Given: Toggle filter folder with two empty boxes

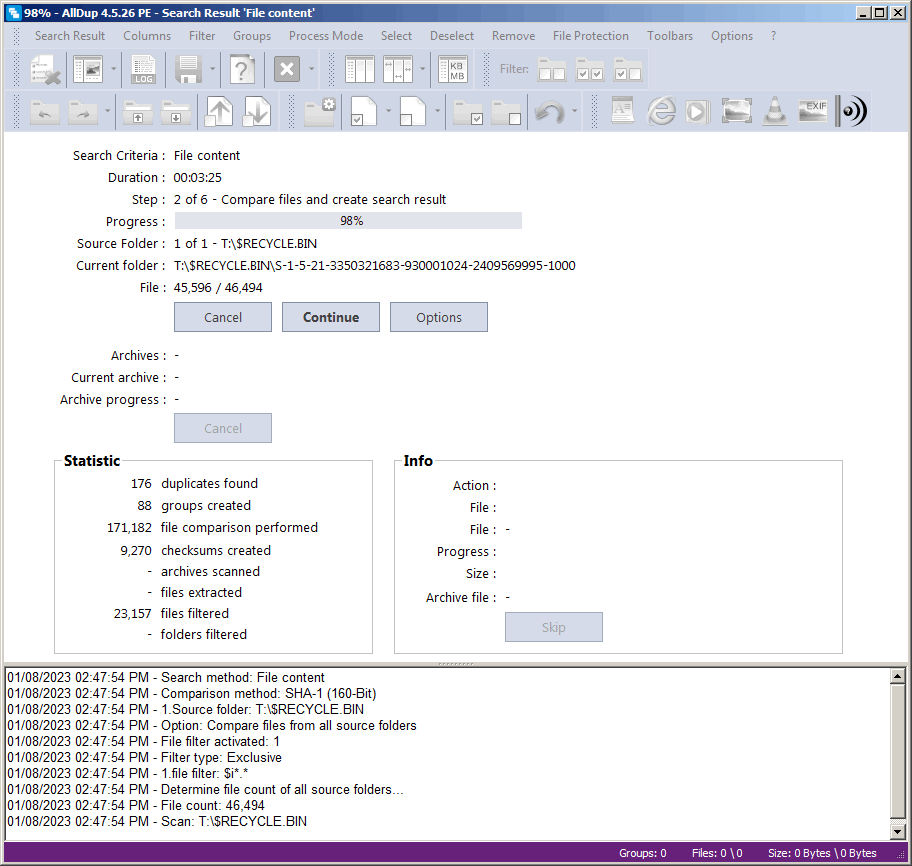Looking at the screenshot, I should tap(551, 70).
